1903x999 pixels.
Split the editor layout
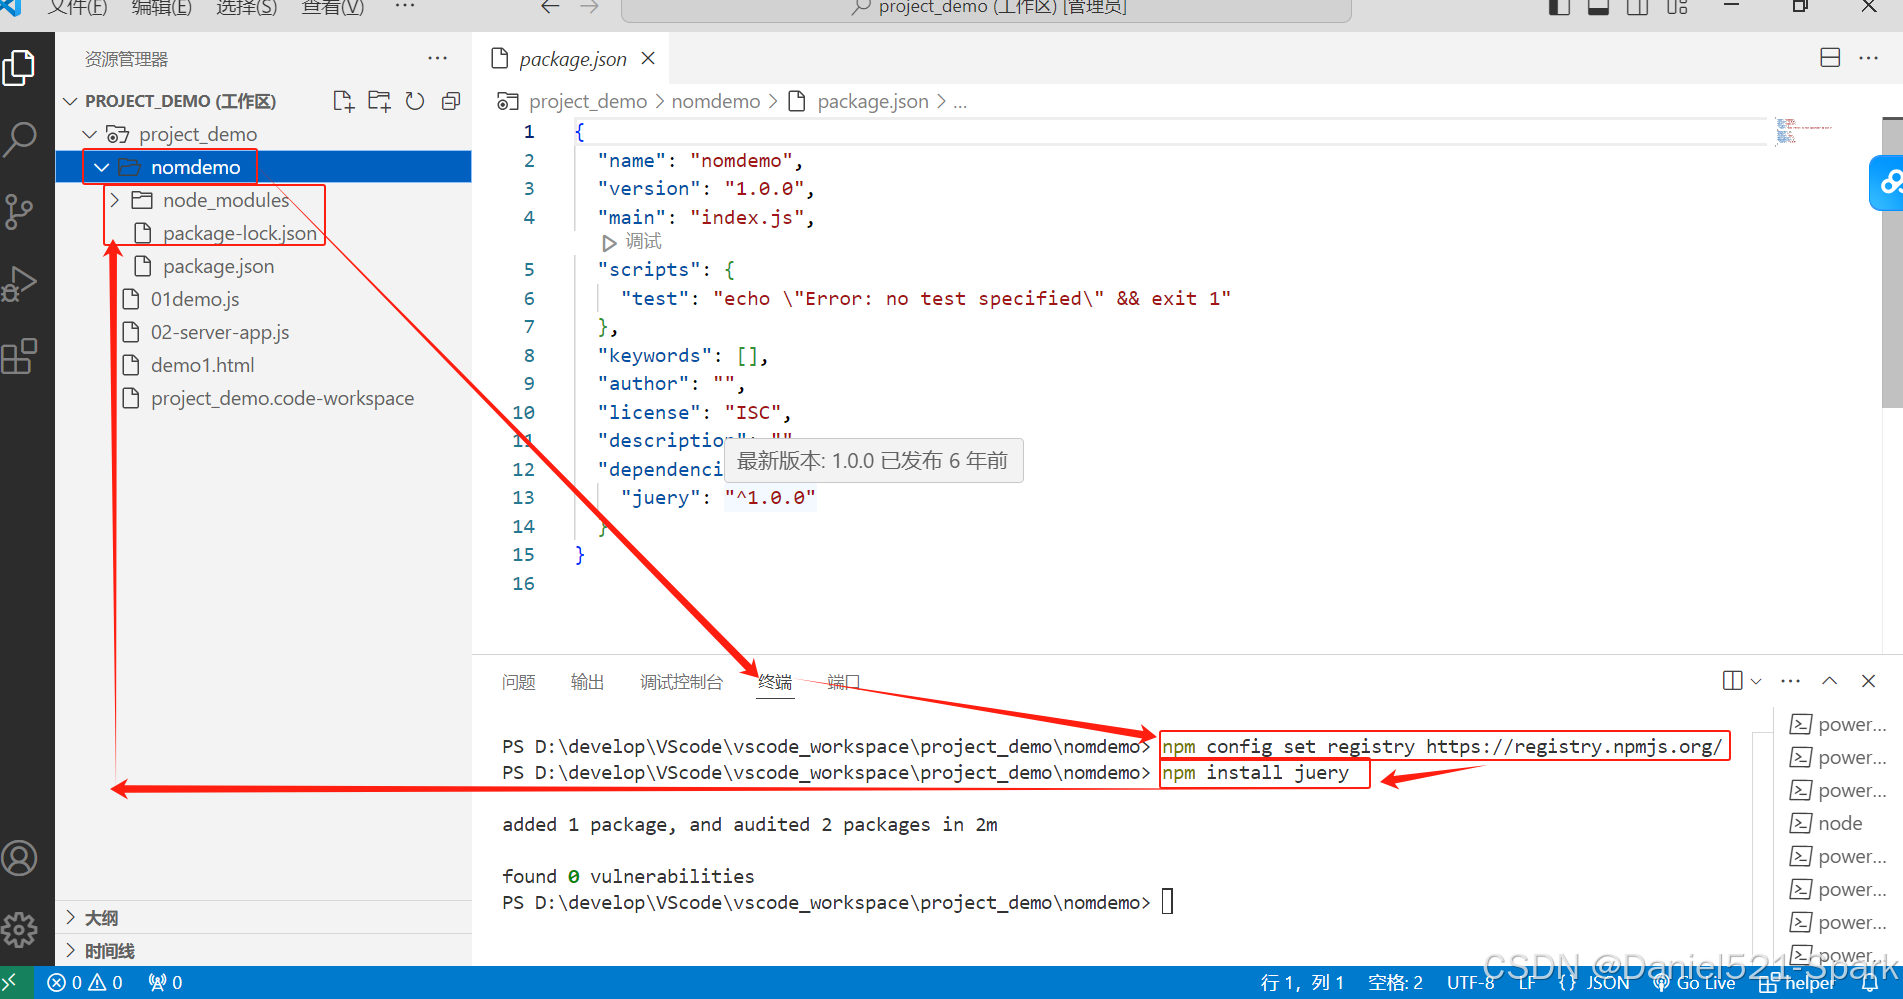click(x=1830, y=58)
